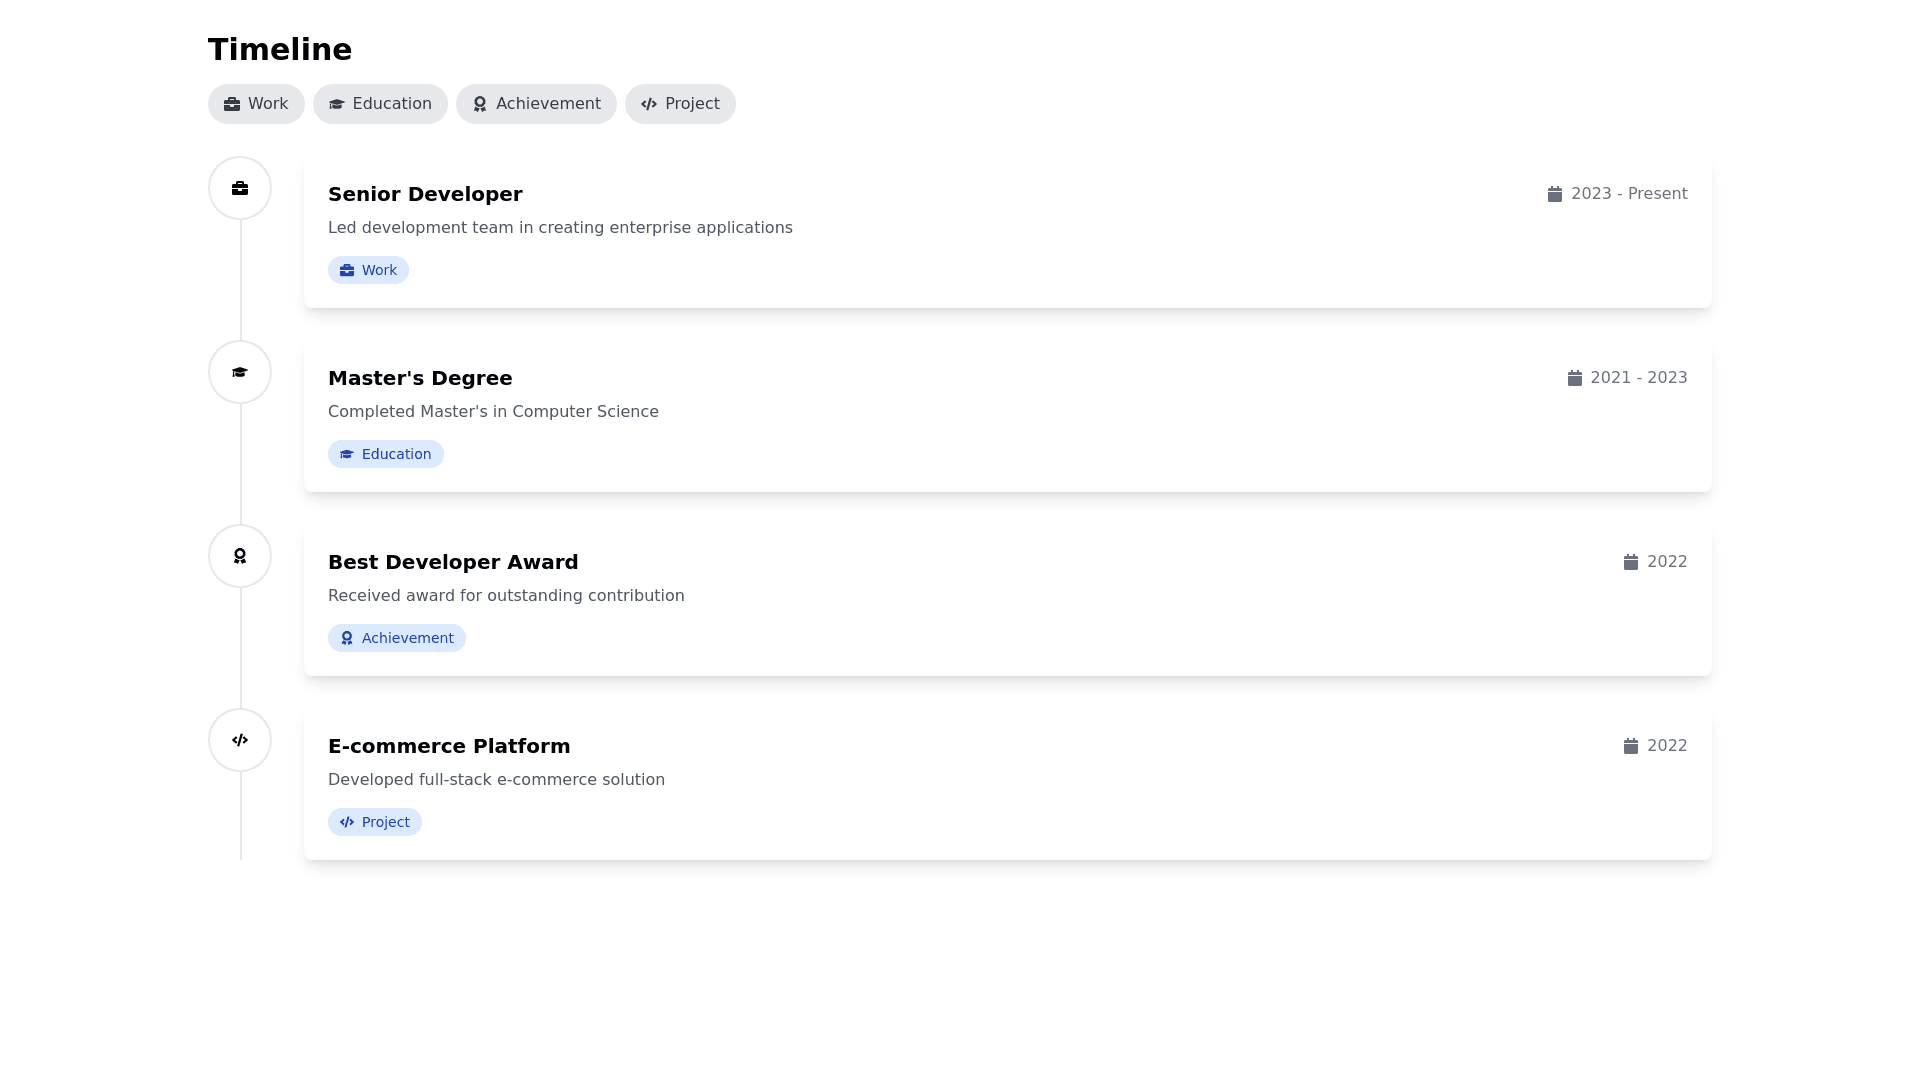1920x1080 pixels.
Task: Click calendar icon beside 2021 - 2023
Action: (1575, 378)
